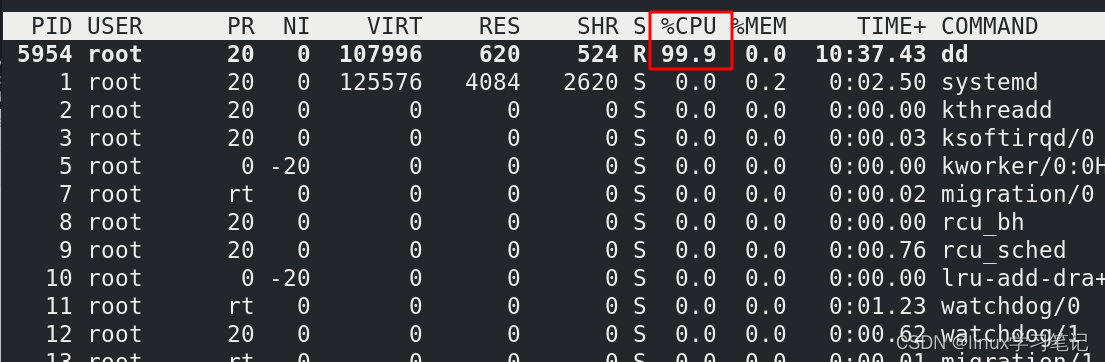
Task: Click the dd command name
Action: [955, 54]
